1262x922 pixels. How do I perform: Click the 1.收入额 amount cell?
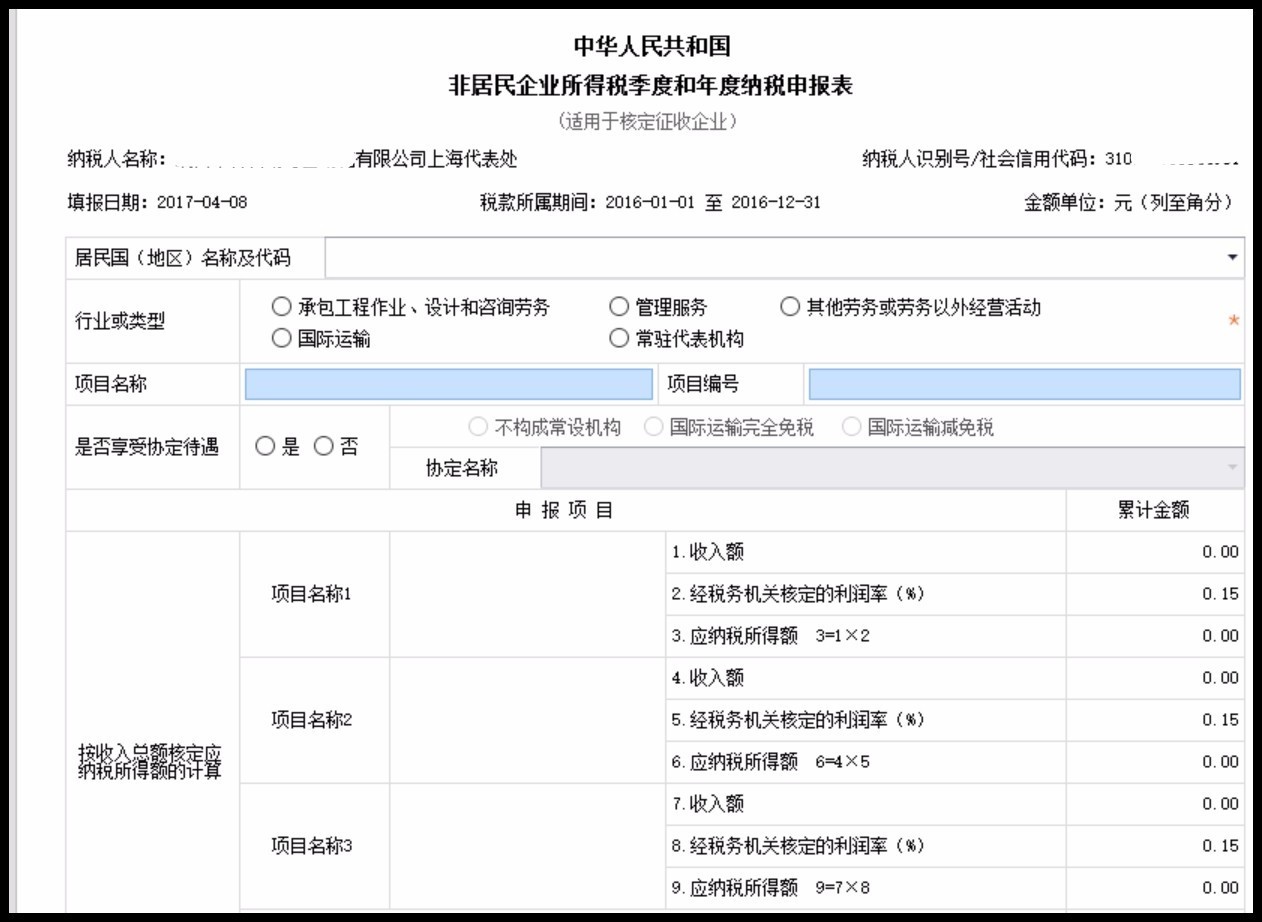[x=1155, y=552]
